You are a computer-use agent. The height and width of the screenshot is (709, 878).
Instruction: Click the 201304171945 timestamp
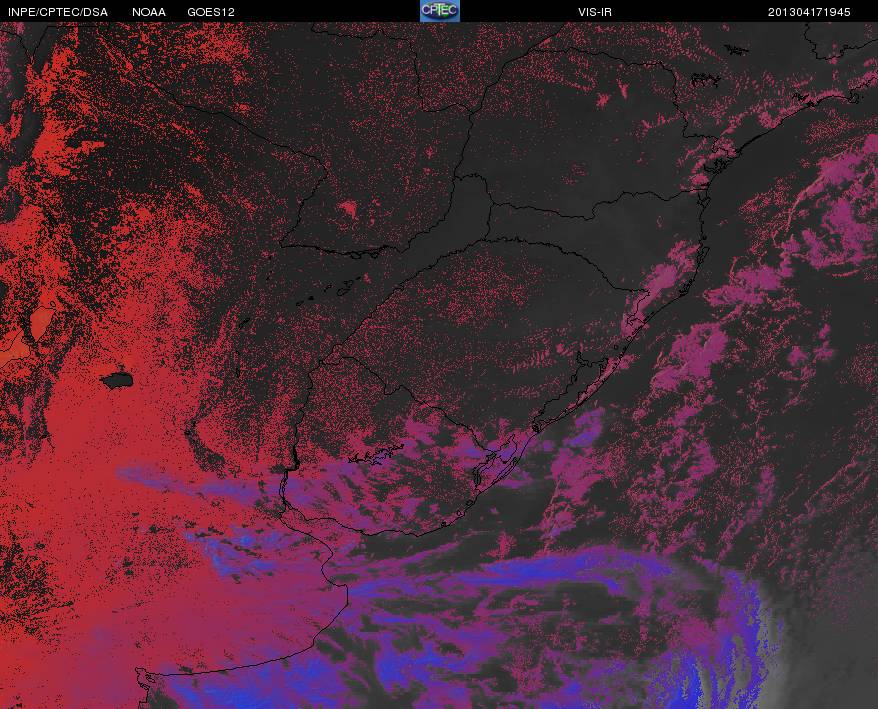click(x=809, y=12)
